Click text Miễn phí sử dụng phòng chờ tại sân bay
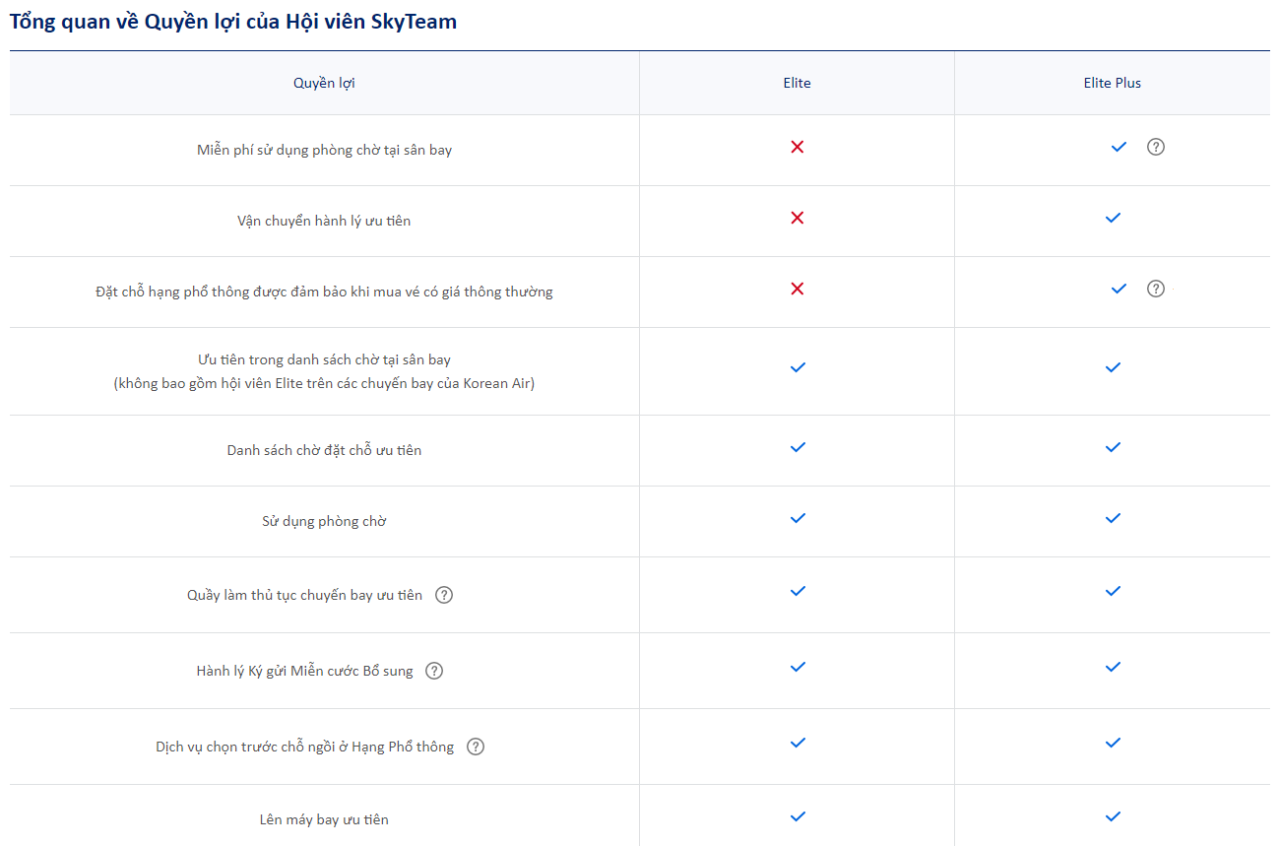This screenshot has height=846, width=1280. (324, 151)
